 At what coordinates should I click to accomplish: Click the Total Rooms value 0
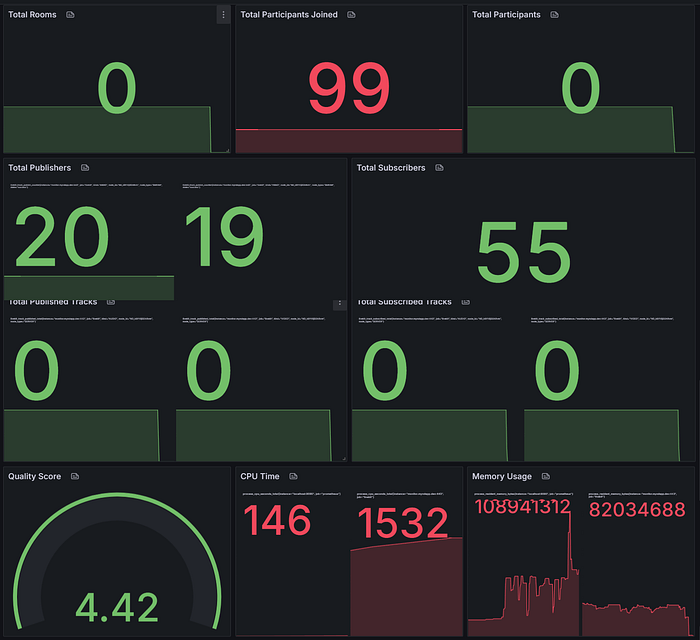[x=117, y=88]
